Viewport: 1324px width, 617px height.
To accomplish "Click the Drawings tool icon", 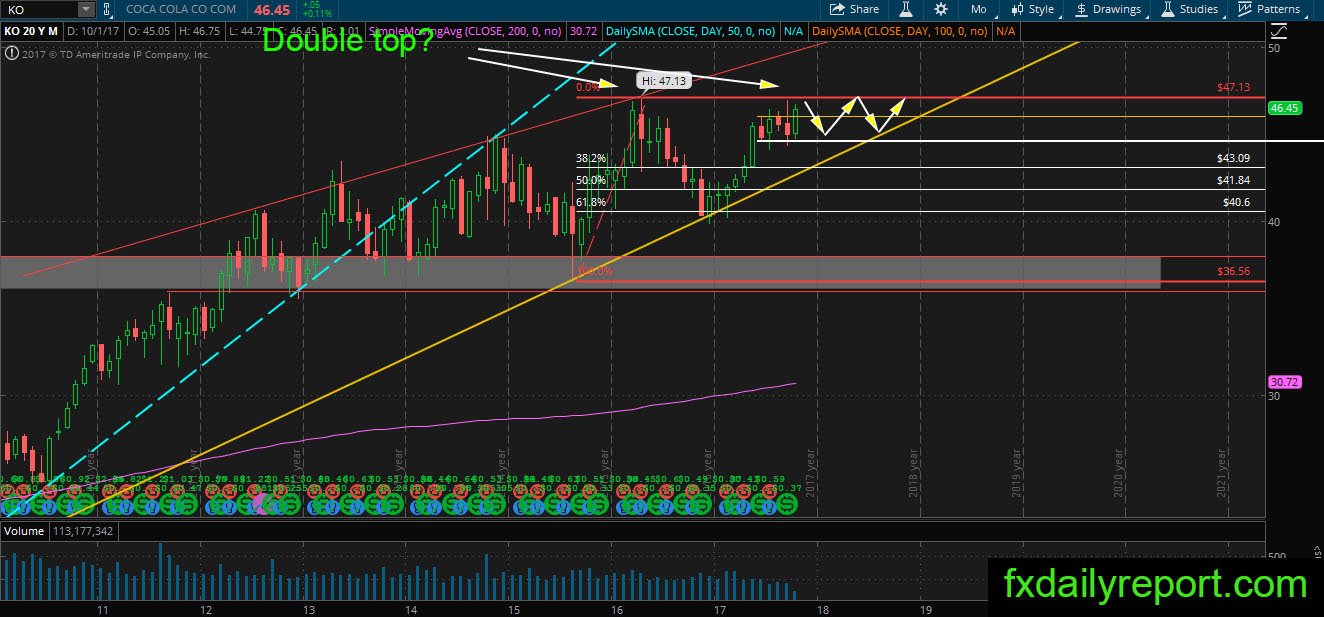I will (x=1082, y=9).
